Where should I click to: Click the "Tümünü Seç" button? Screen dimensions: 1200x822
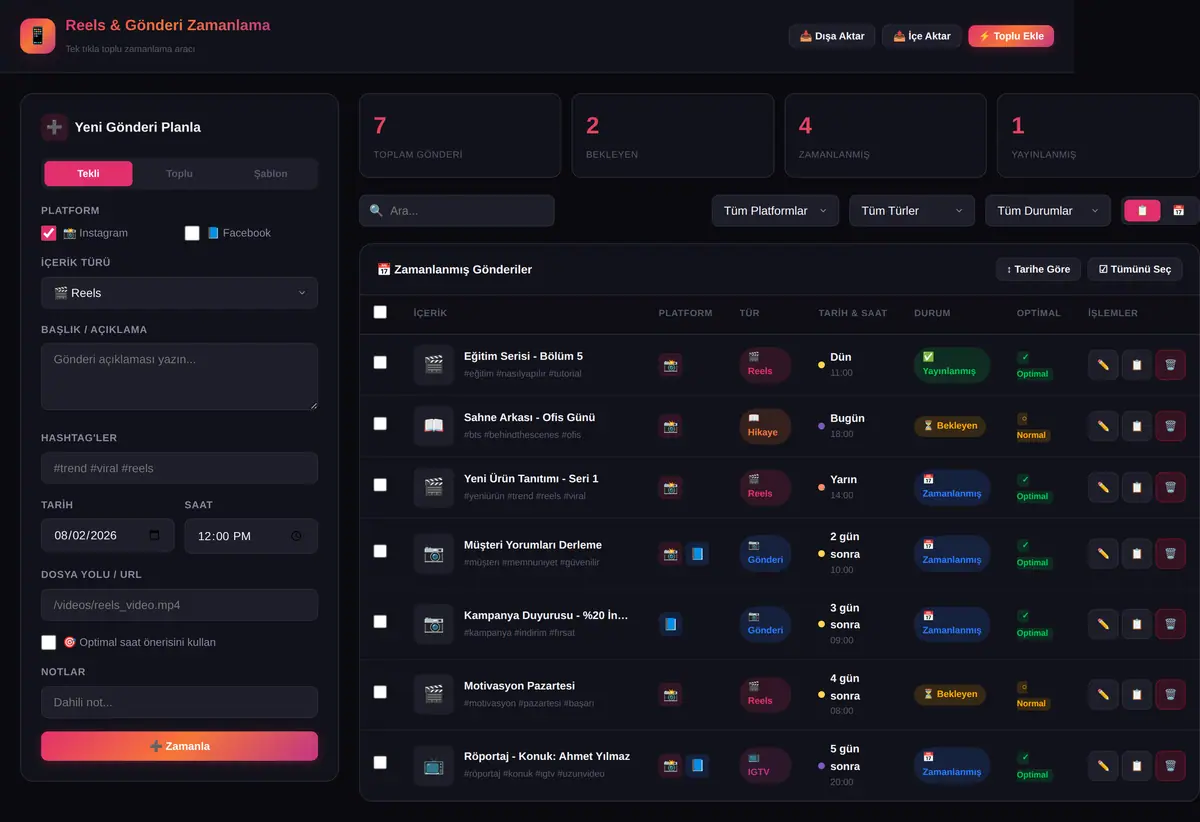click(1135, 269)
